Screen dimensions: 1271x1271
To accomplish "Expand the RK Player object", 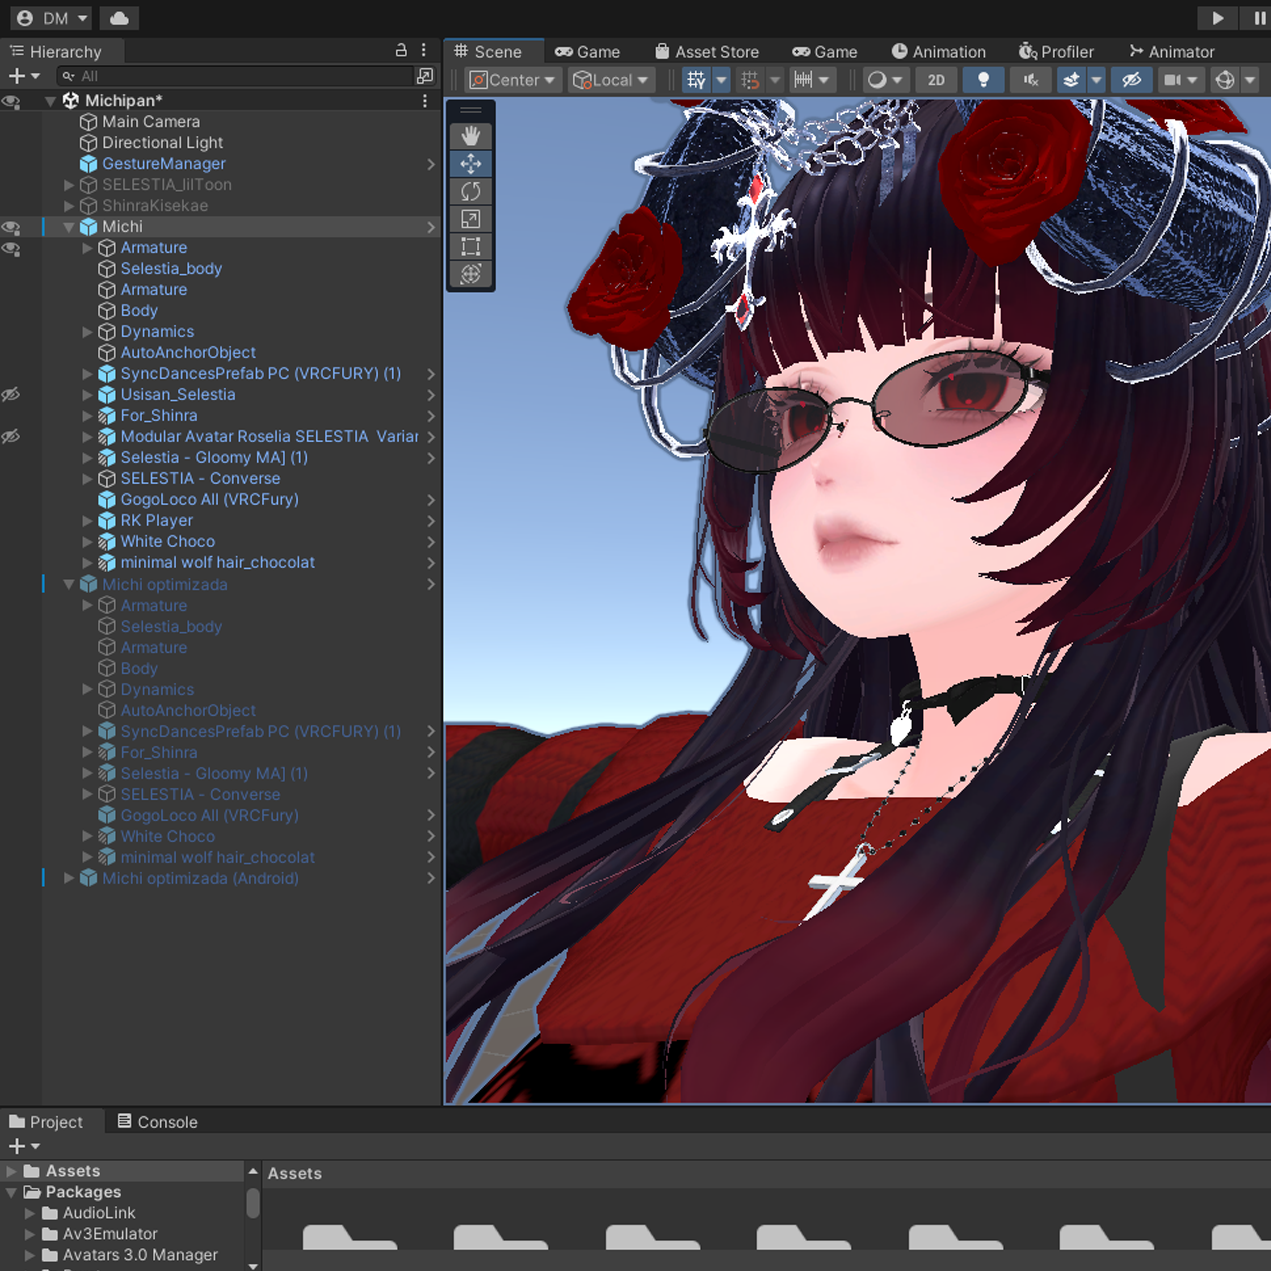I will [x=87, y=520].
